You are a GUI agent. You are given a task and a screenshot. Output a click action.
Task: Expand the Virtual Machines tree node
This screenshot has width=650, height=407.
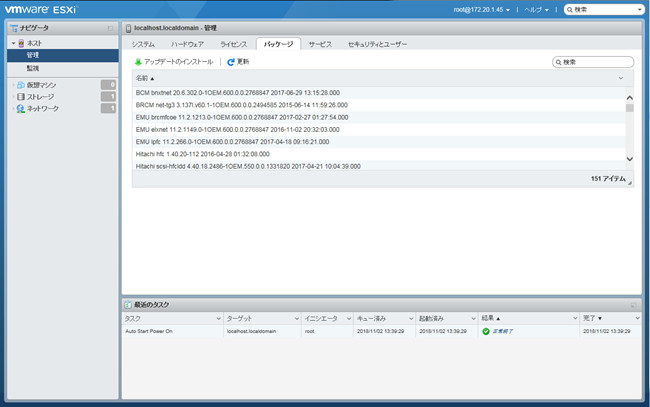(14, 85)
